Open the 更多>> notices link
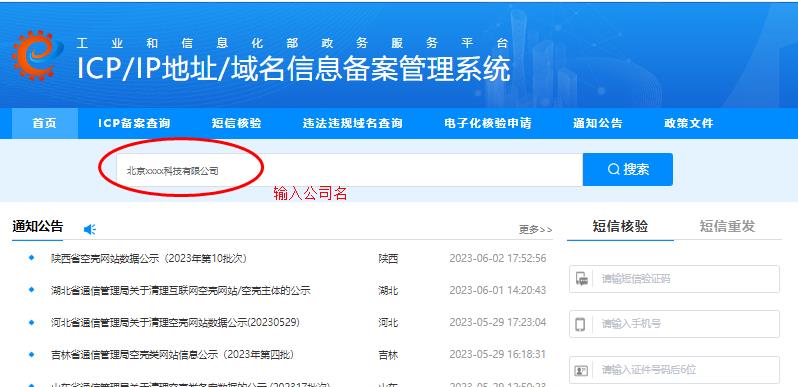This screenshot has height=387, width=798. (x=535, y=230)
